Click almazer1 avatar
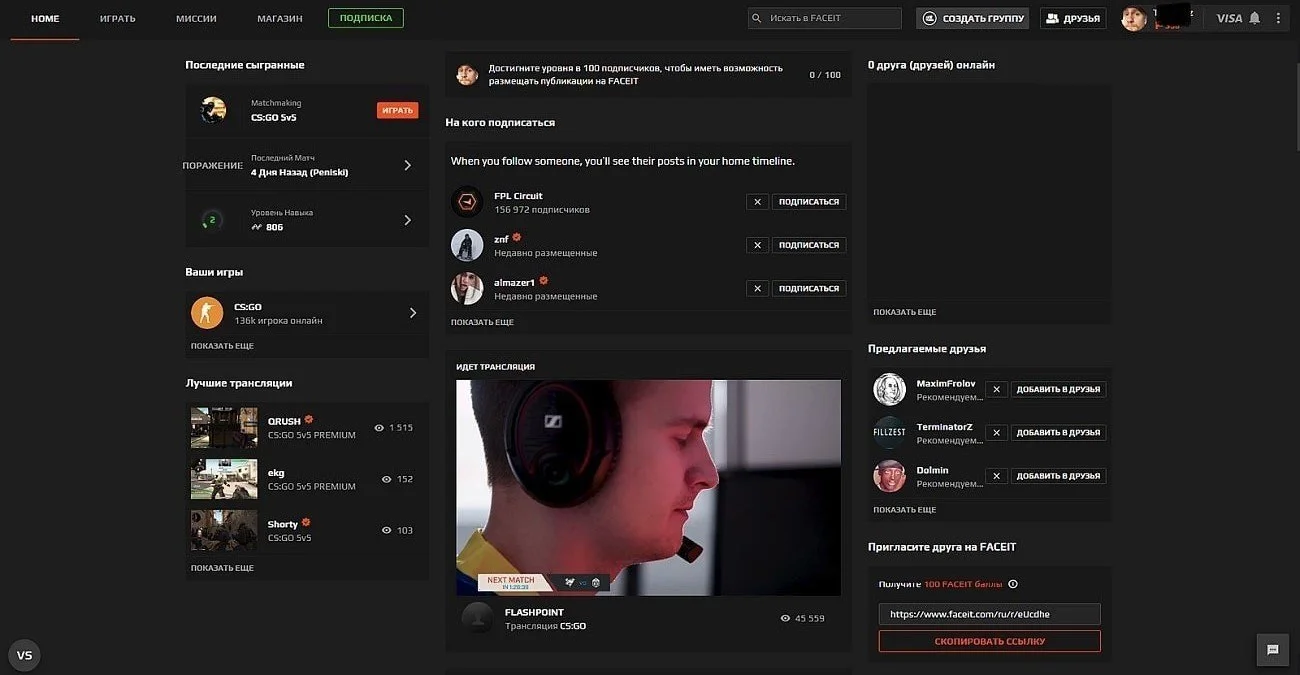 [x=467, y=288]
